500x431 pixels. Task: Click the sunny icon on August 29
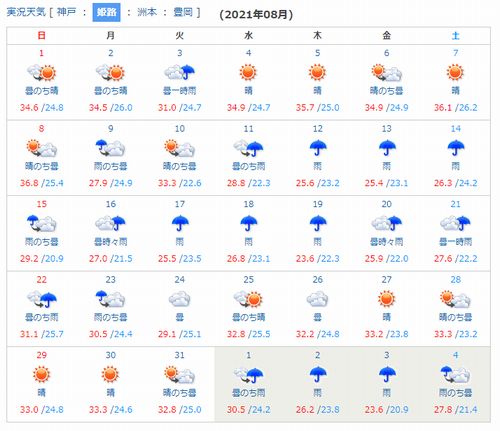pyautogui.click(x=42, y=374)
